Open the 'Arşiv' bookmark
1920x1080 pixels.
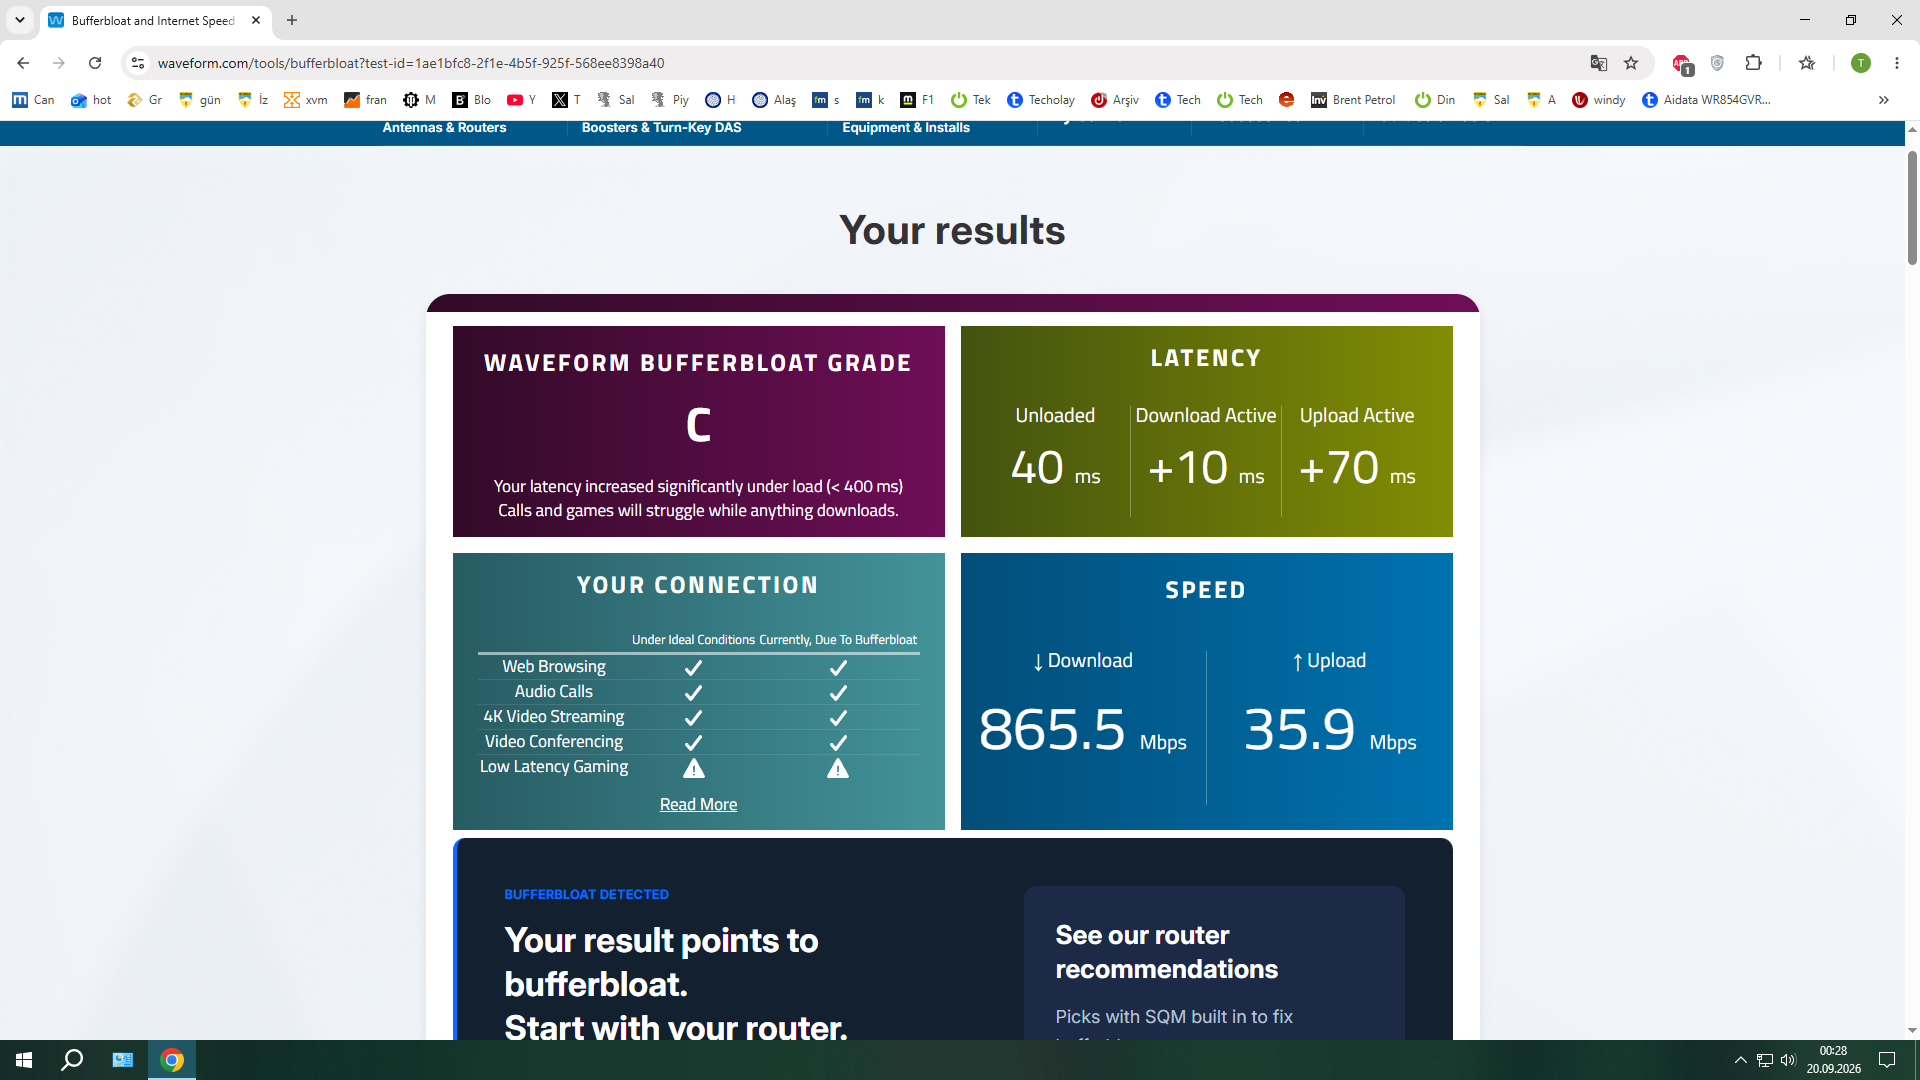pos(1115,100)
